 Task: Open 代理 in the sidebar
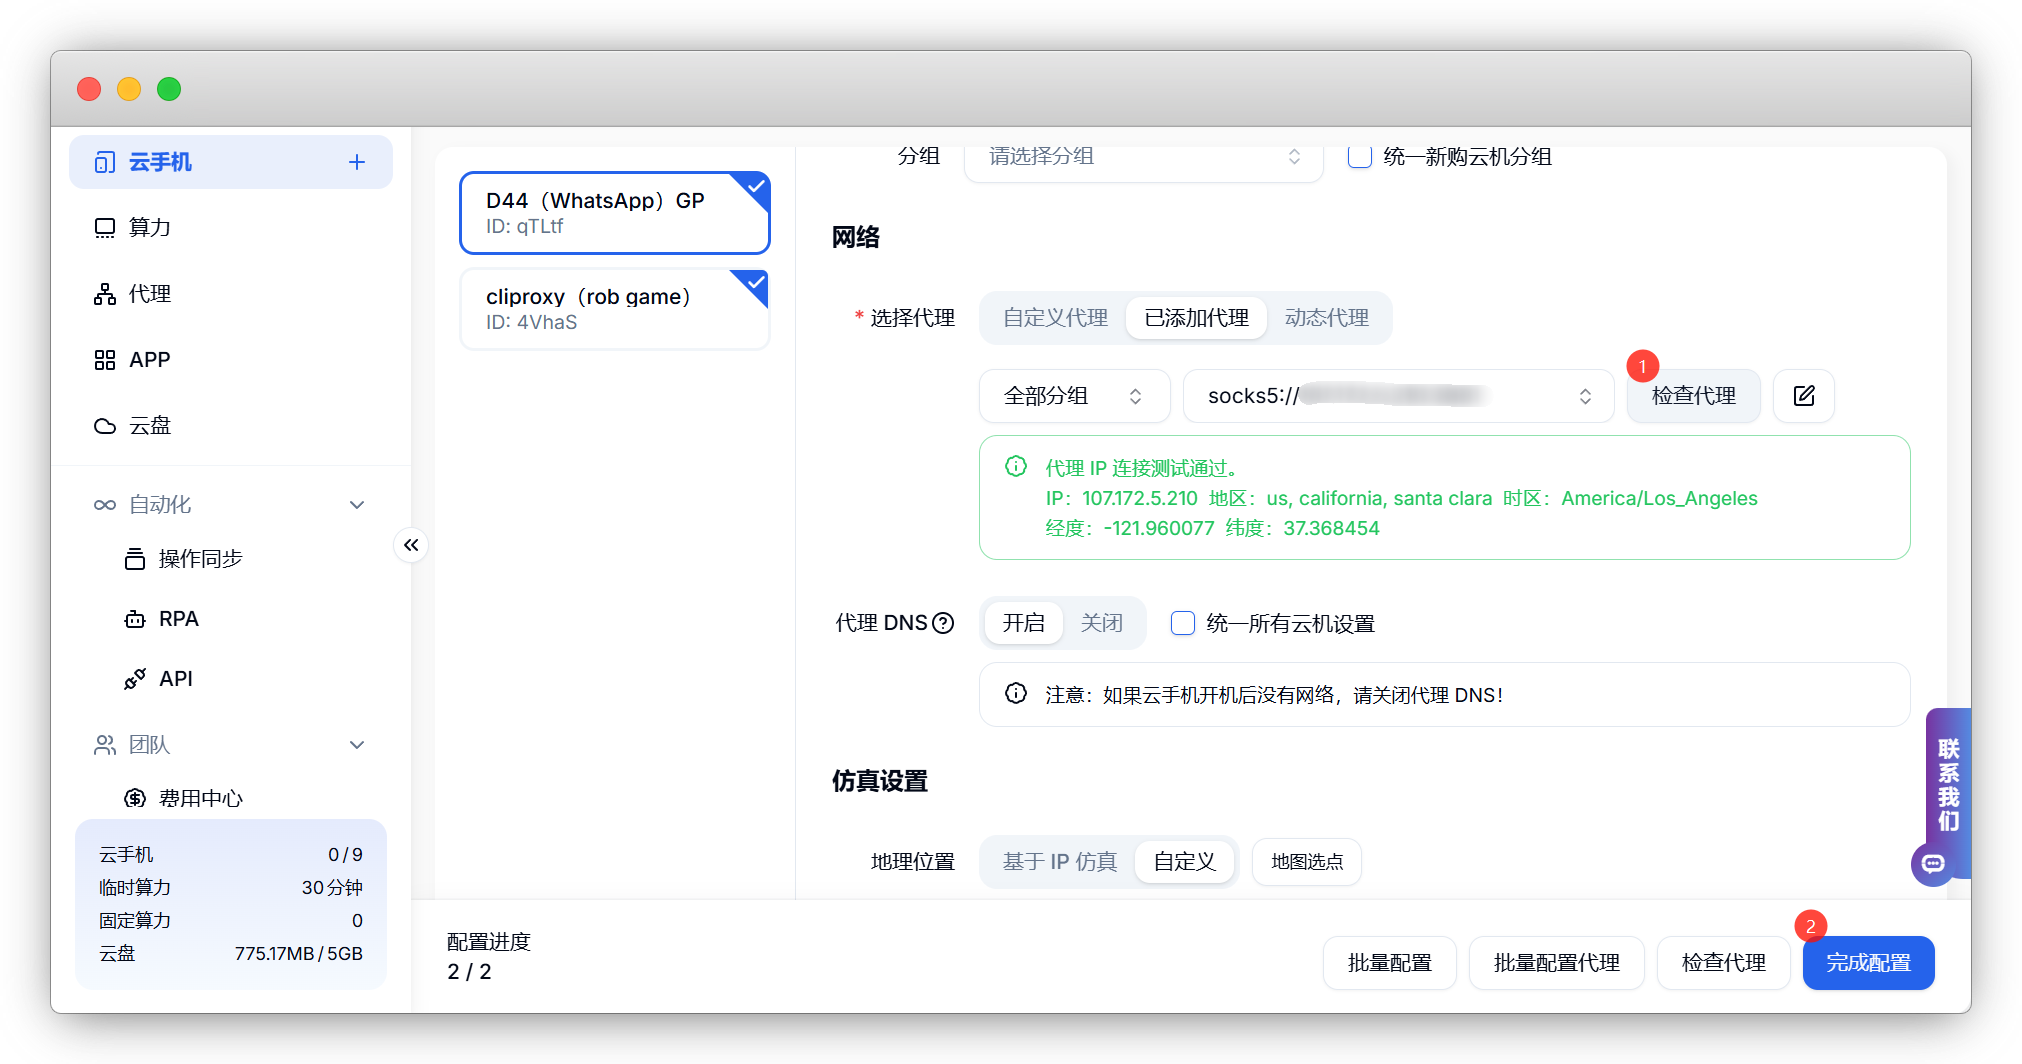(231, 294)
